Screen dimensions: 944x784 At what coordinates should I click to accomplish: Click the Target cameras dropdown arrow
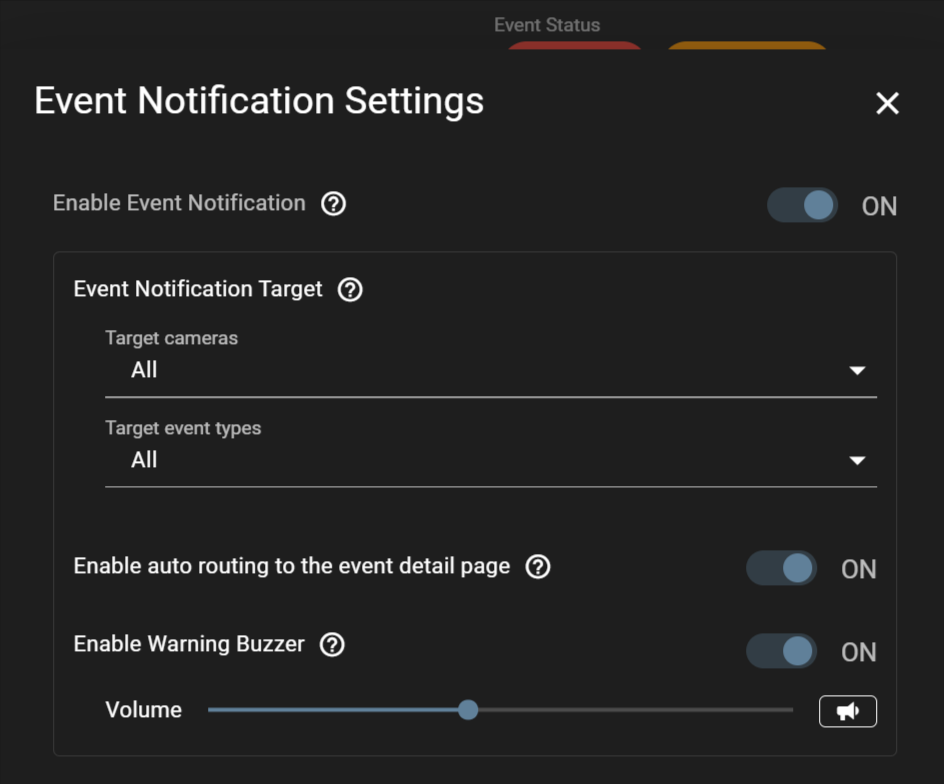[x=857, y=371]
